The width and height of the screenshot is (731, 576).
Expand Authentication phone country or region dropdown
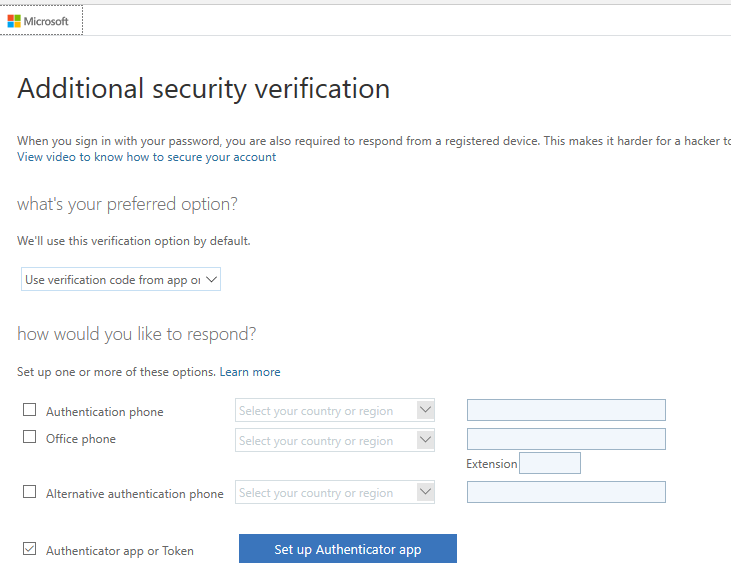tap(335, 410)
